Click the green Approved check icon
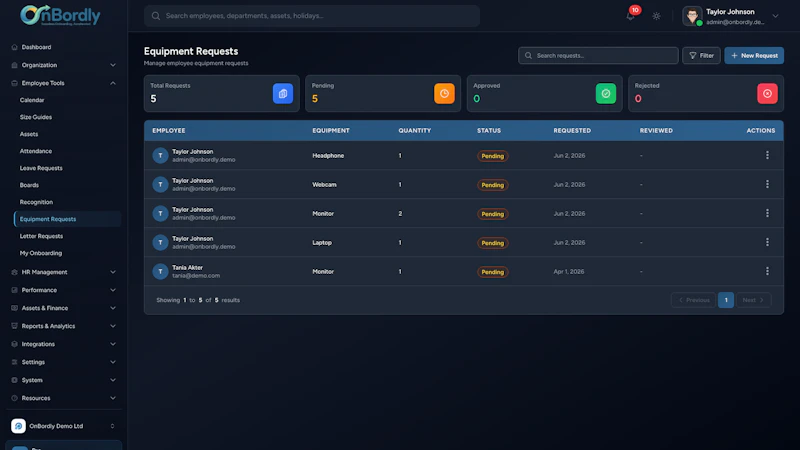 pyautogui.click(x=606, y=93)
